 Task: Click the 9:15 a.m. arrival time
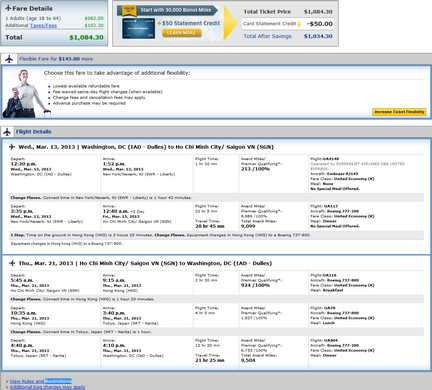(114, 280)
